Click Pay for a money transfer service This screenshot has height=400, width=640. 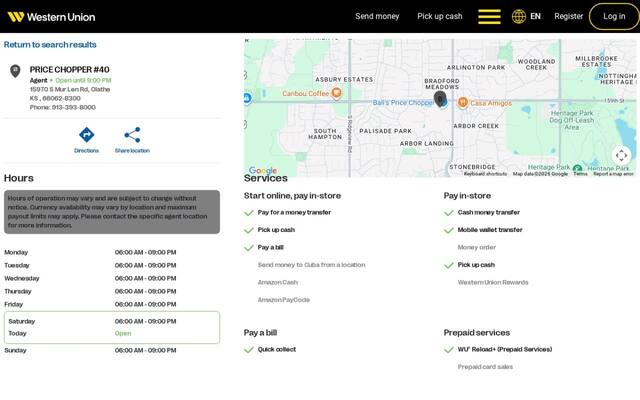pos(294,212)
